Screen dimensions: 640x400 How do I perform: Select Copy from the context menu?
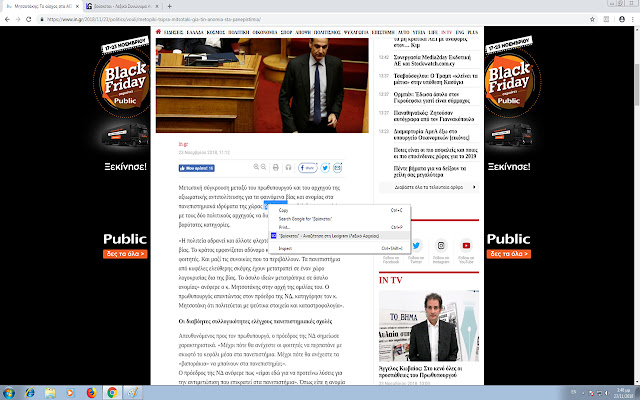click(283, 211)
